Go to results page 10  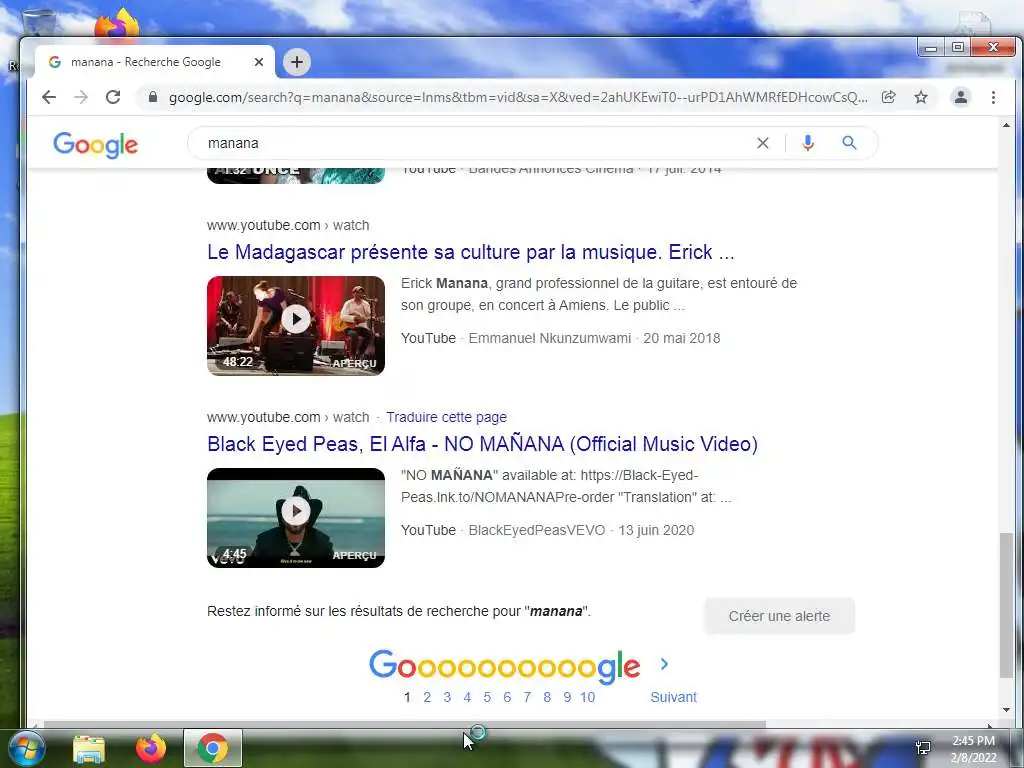point(588,697)
